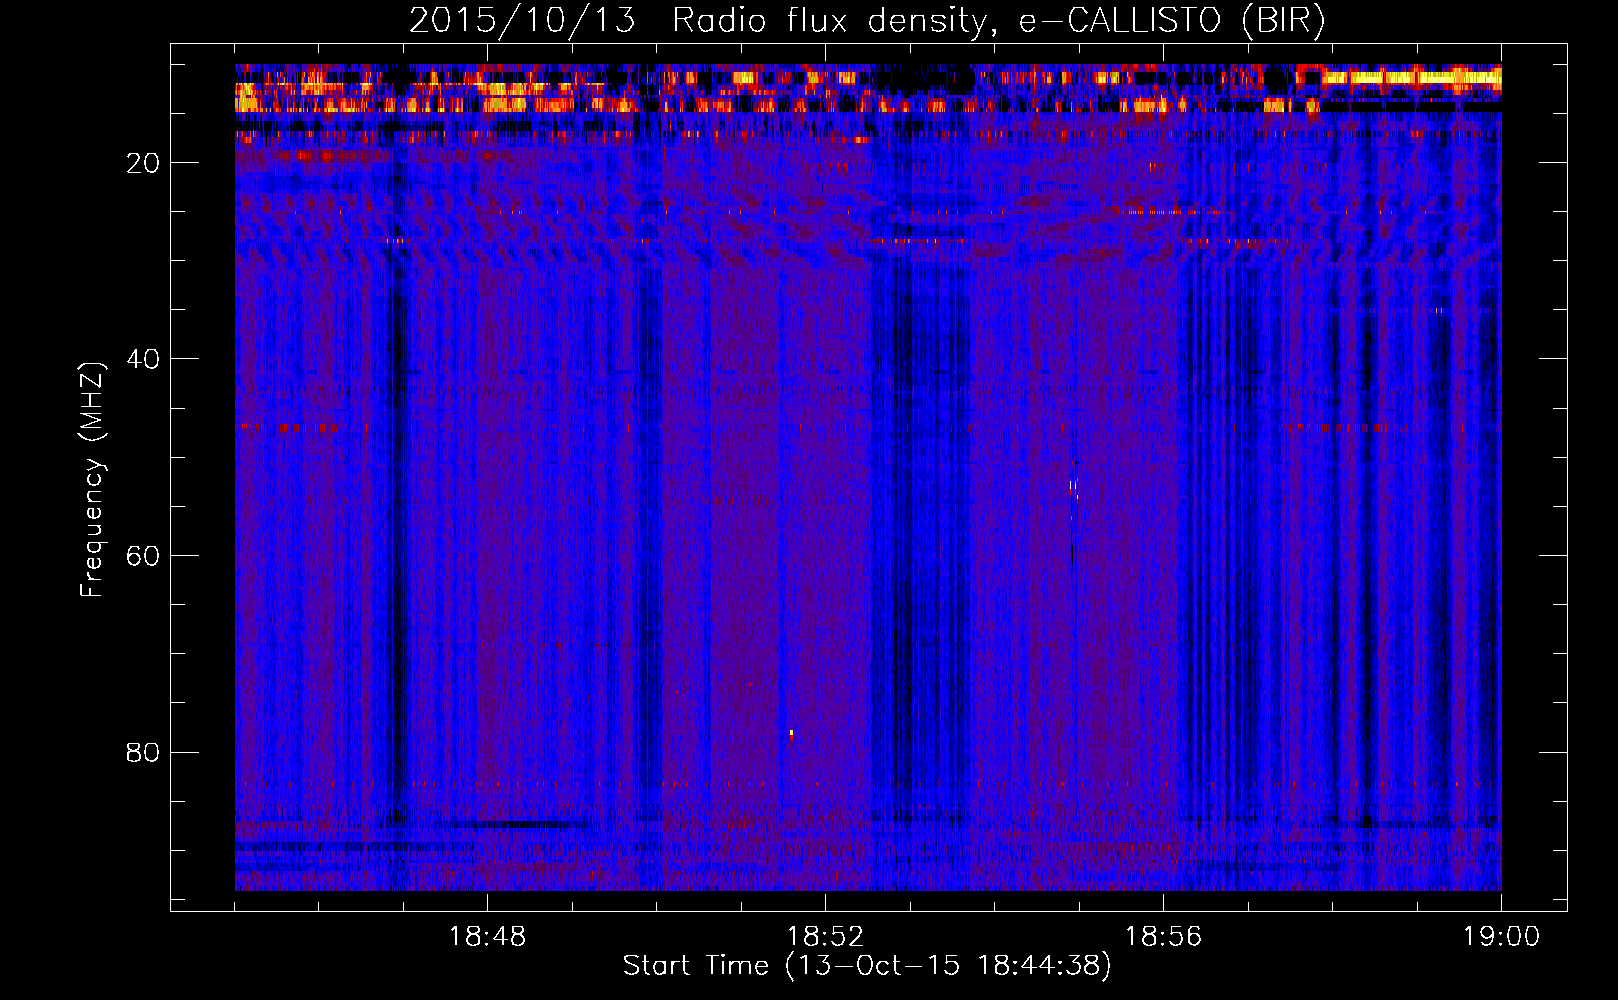Click the plot title '2015/10/13 Radio flux density, e-CALLISTO (BIR)'

867,20
